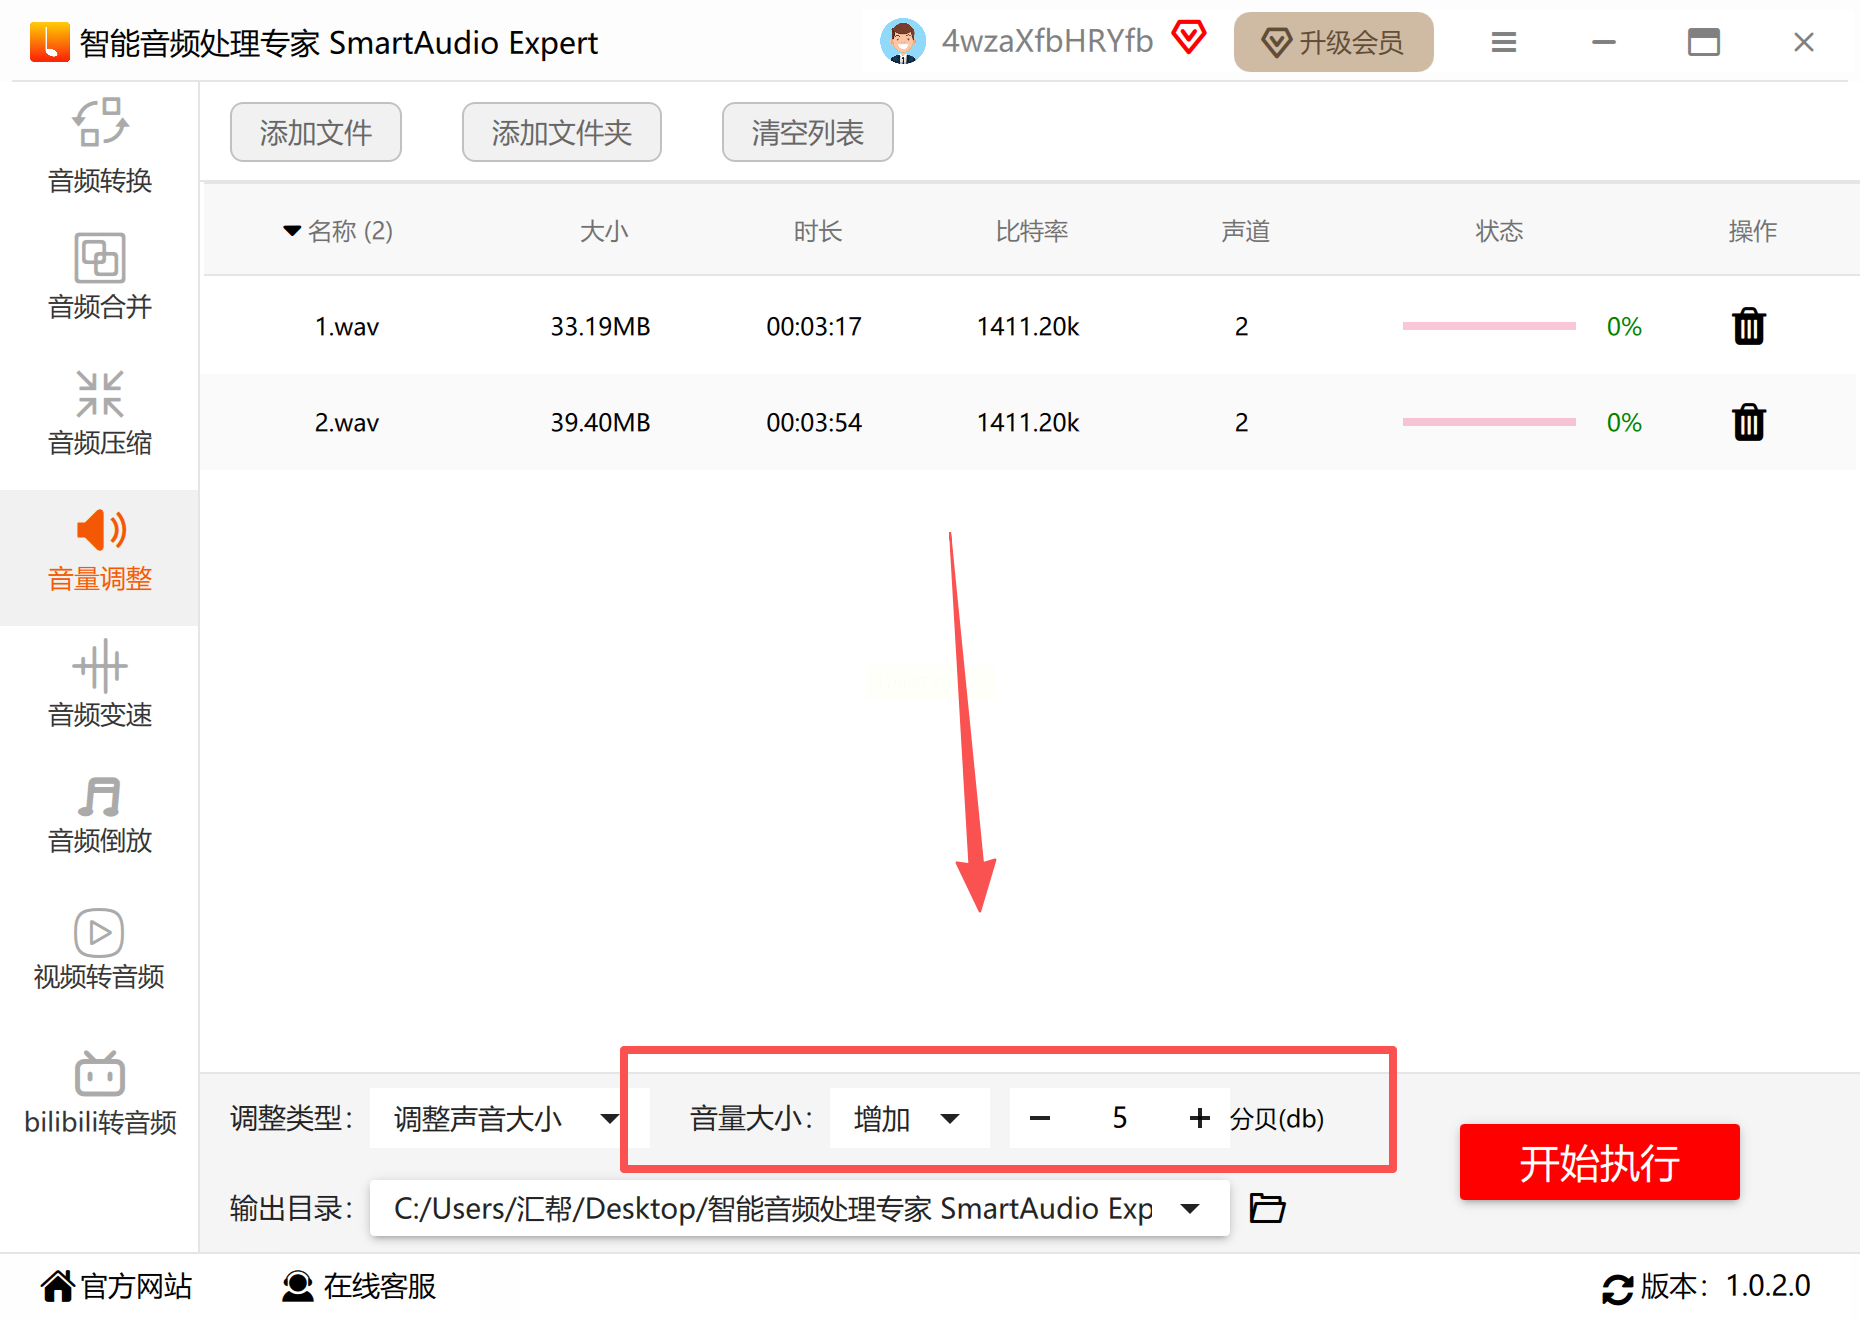Click the 0% status for 1.wav
The width and height of the screenshot is (1860, 1320).
tap(1624, 327)
